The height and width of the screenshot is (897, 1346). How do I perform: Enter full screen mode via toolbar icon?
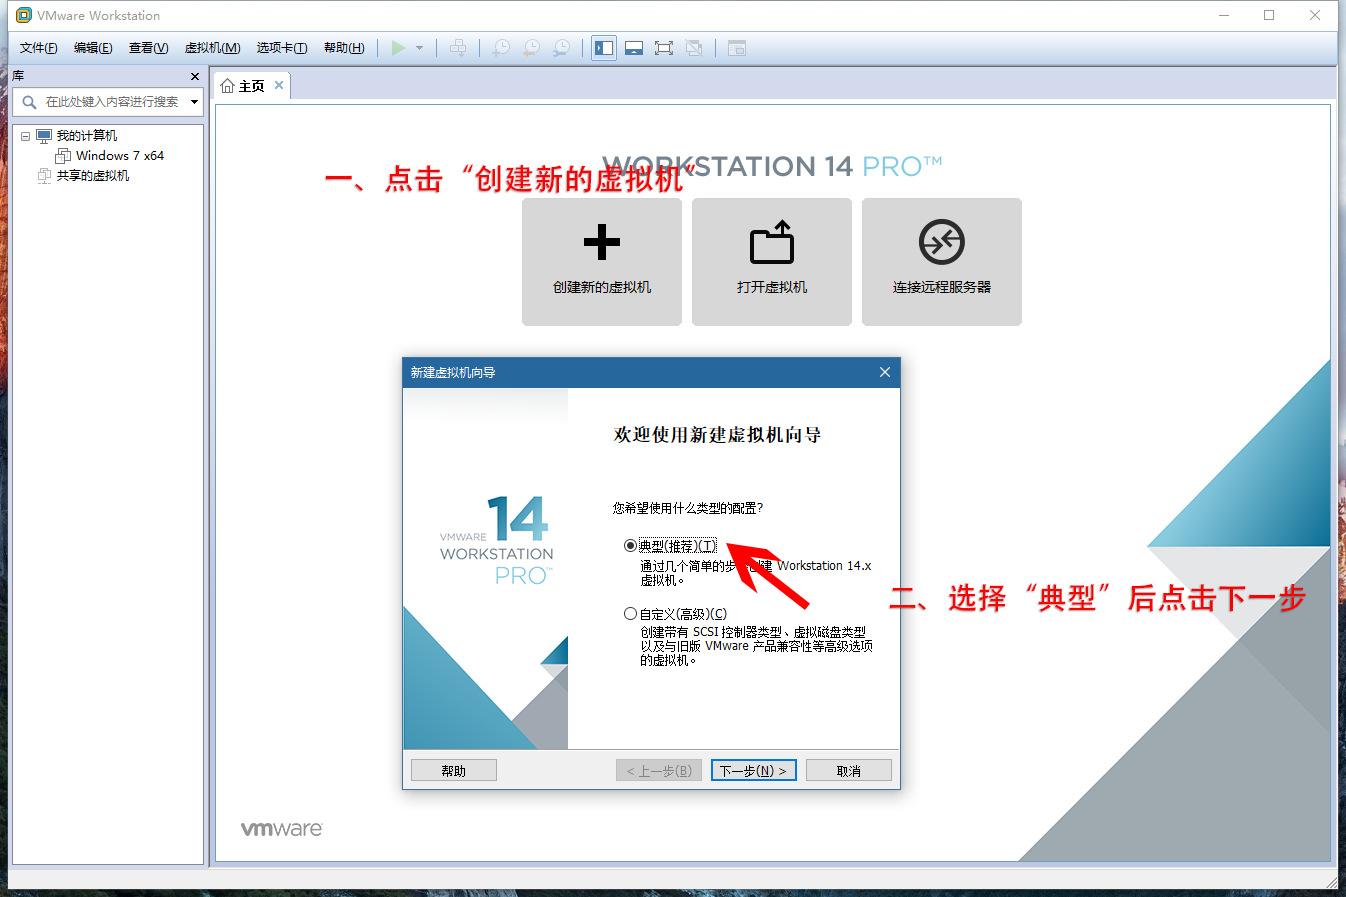pos(664,48)
